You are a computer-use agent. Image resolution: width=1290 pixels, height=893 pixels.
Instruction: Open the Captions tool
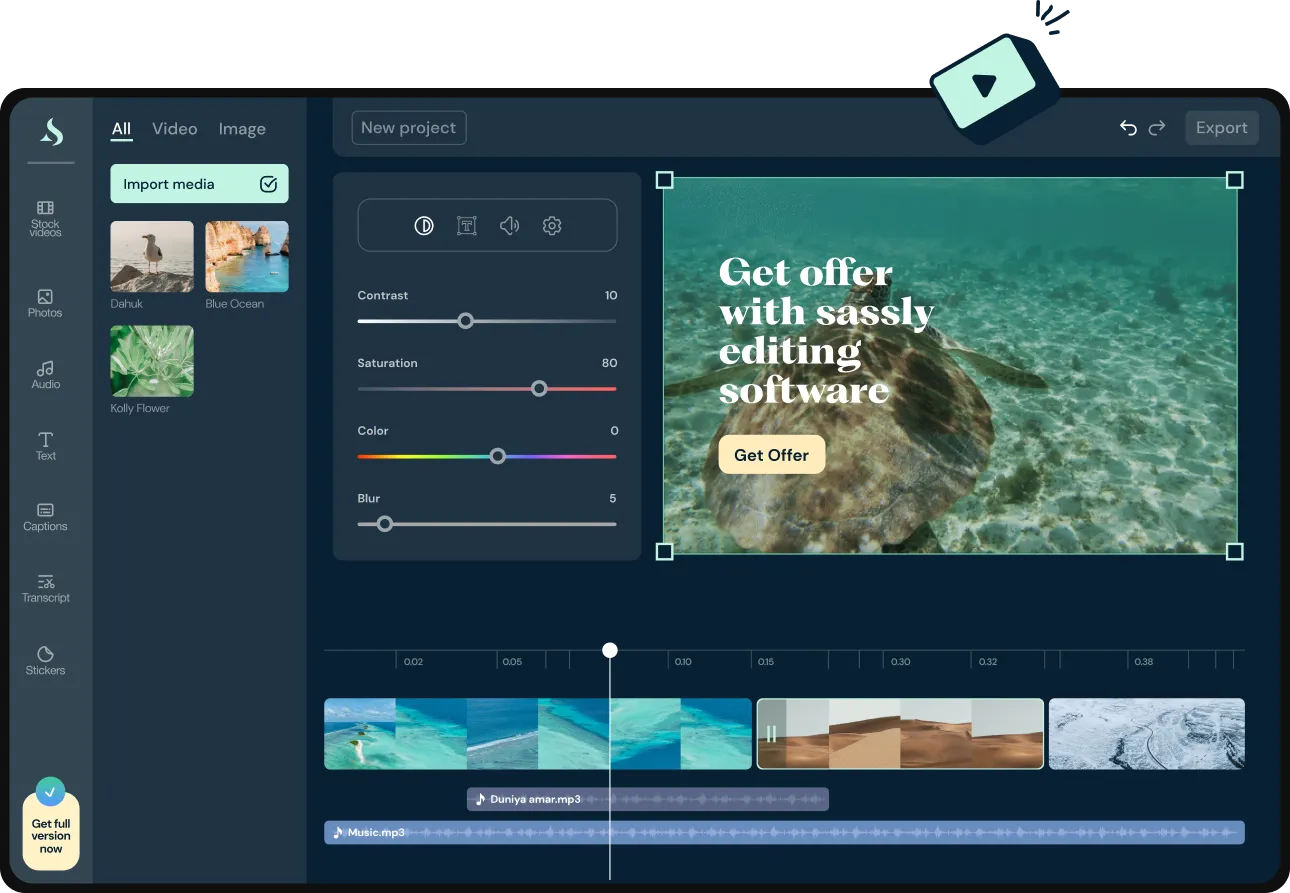tap(45, 517)
